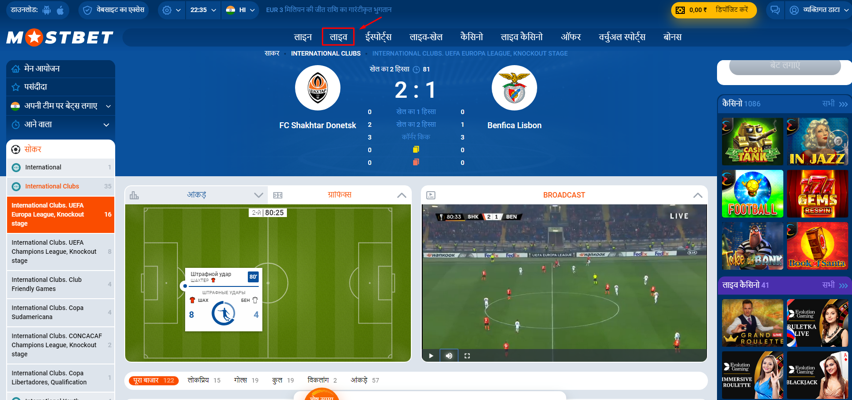Screen dimensions: 852x400
Task: Click the Shakhtar Donetsk club crest
Action: pyautogui.click(x=317, y=88)
